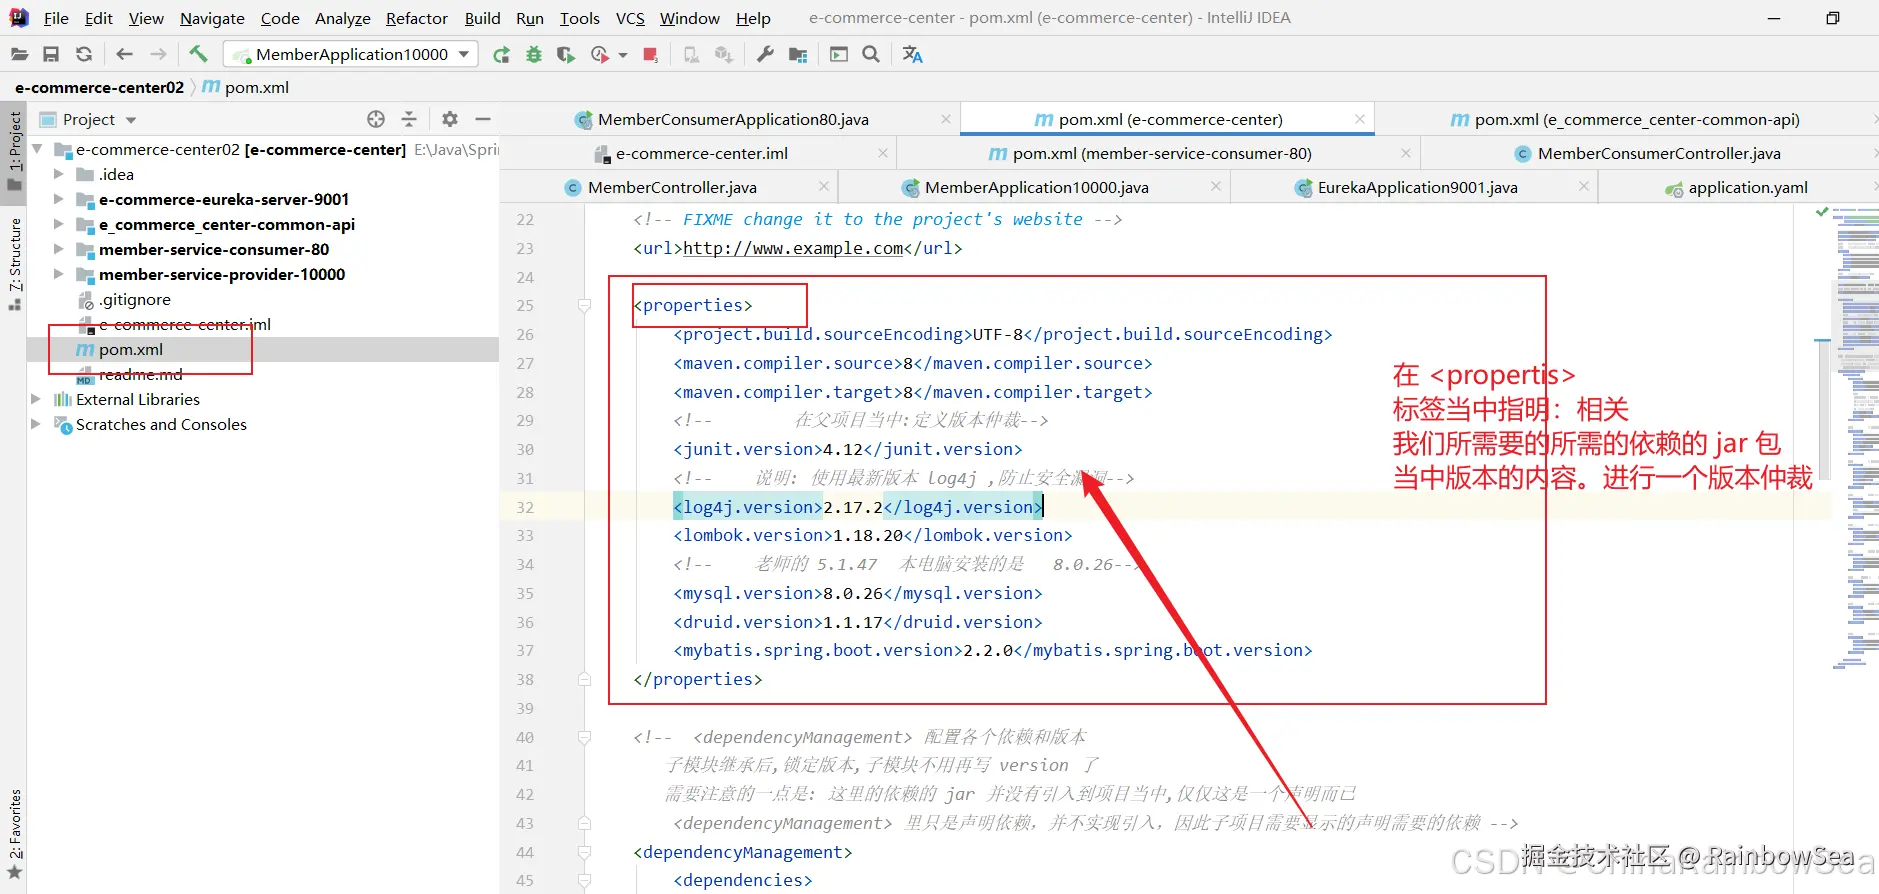Click the profiler run icon

click(600, 54)
